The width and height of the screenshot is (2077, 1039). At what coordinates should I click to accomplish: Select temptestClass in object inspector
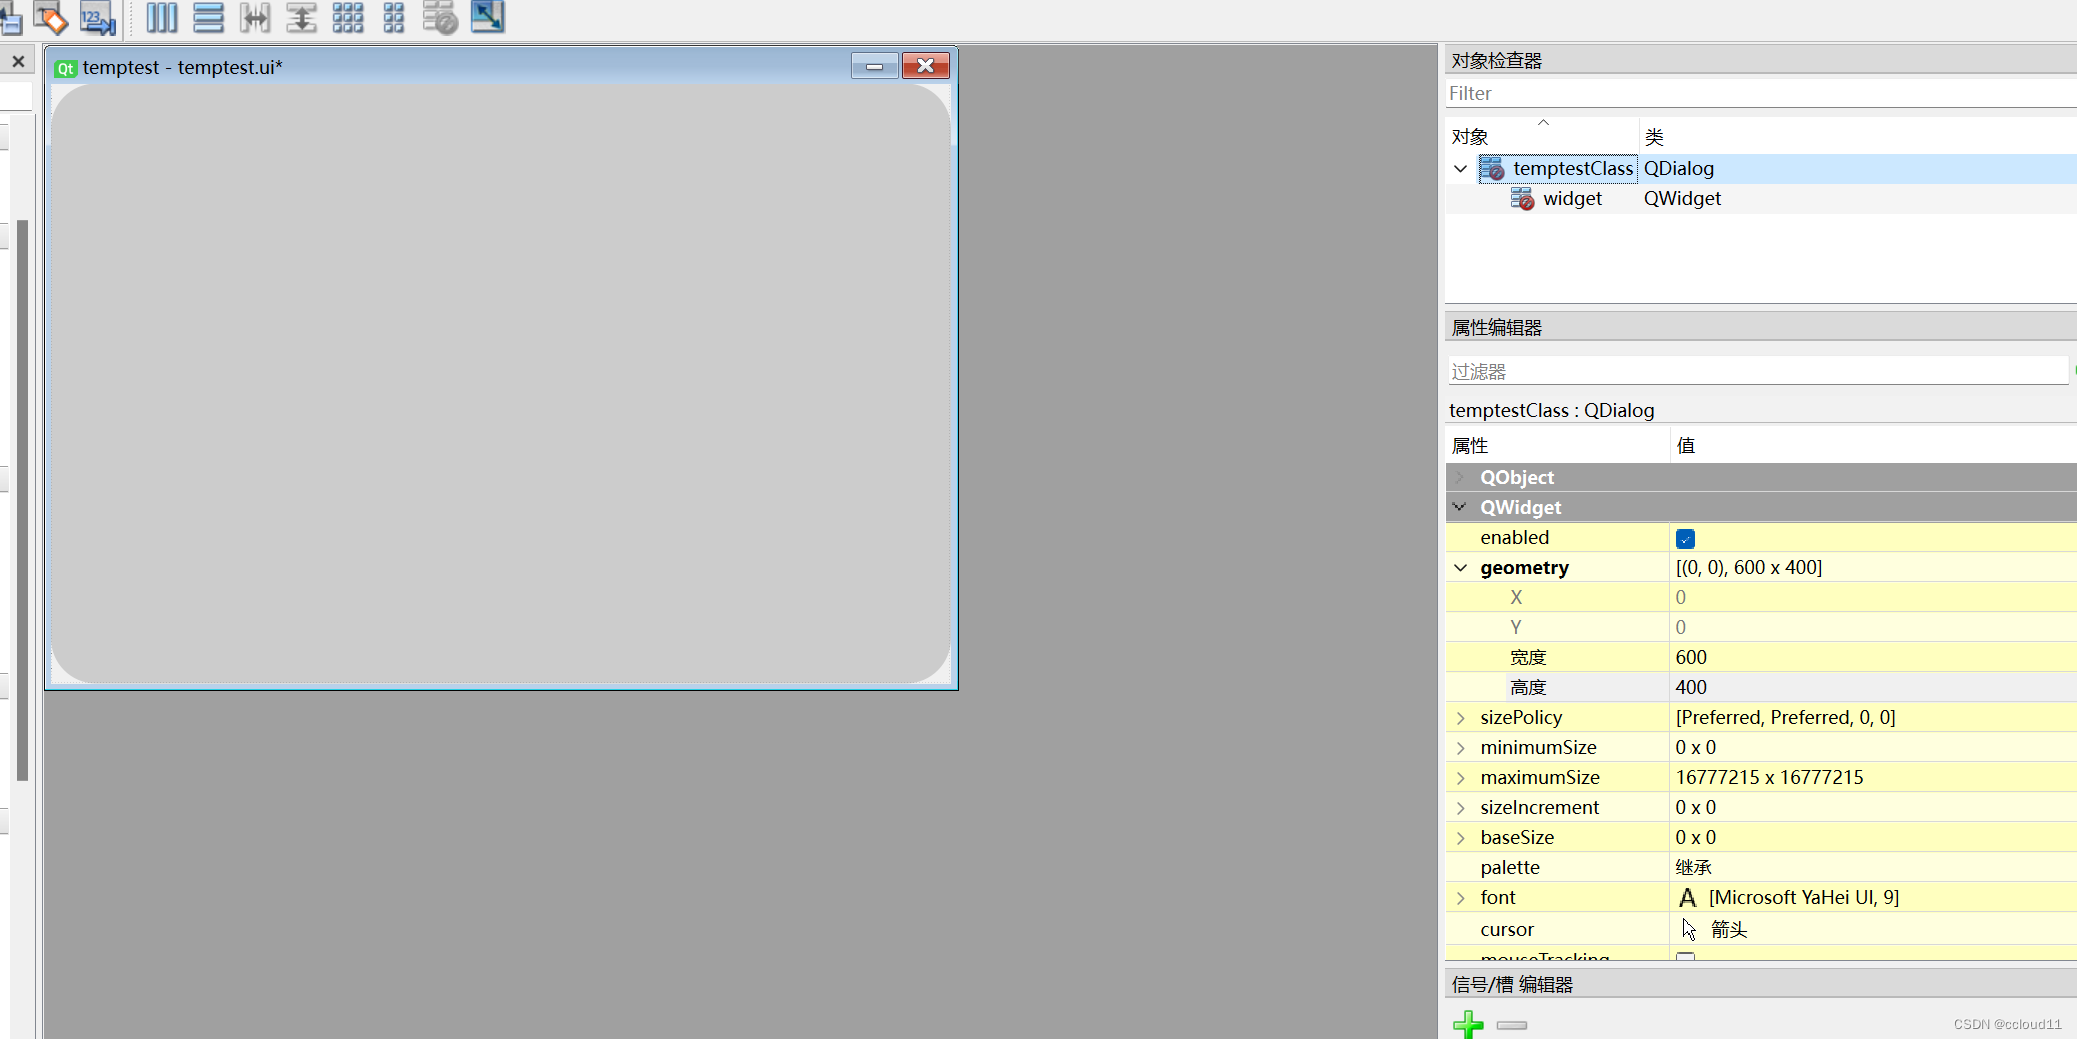pos(1761,168)
